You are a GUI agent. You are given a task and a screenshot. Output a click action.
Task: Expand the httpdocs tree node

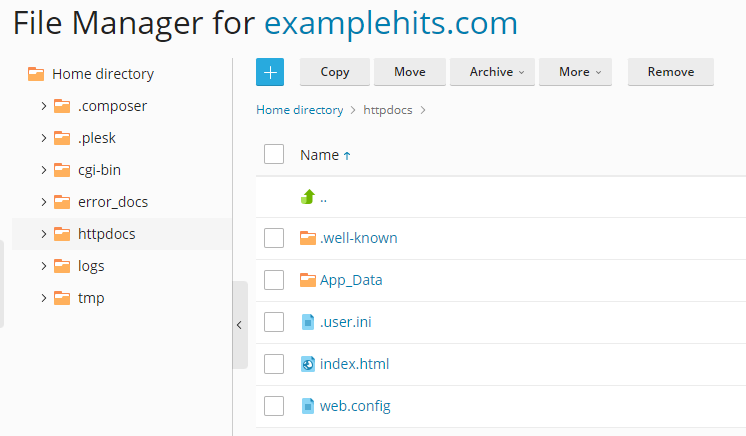click(x=44, y=234)
